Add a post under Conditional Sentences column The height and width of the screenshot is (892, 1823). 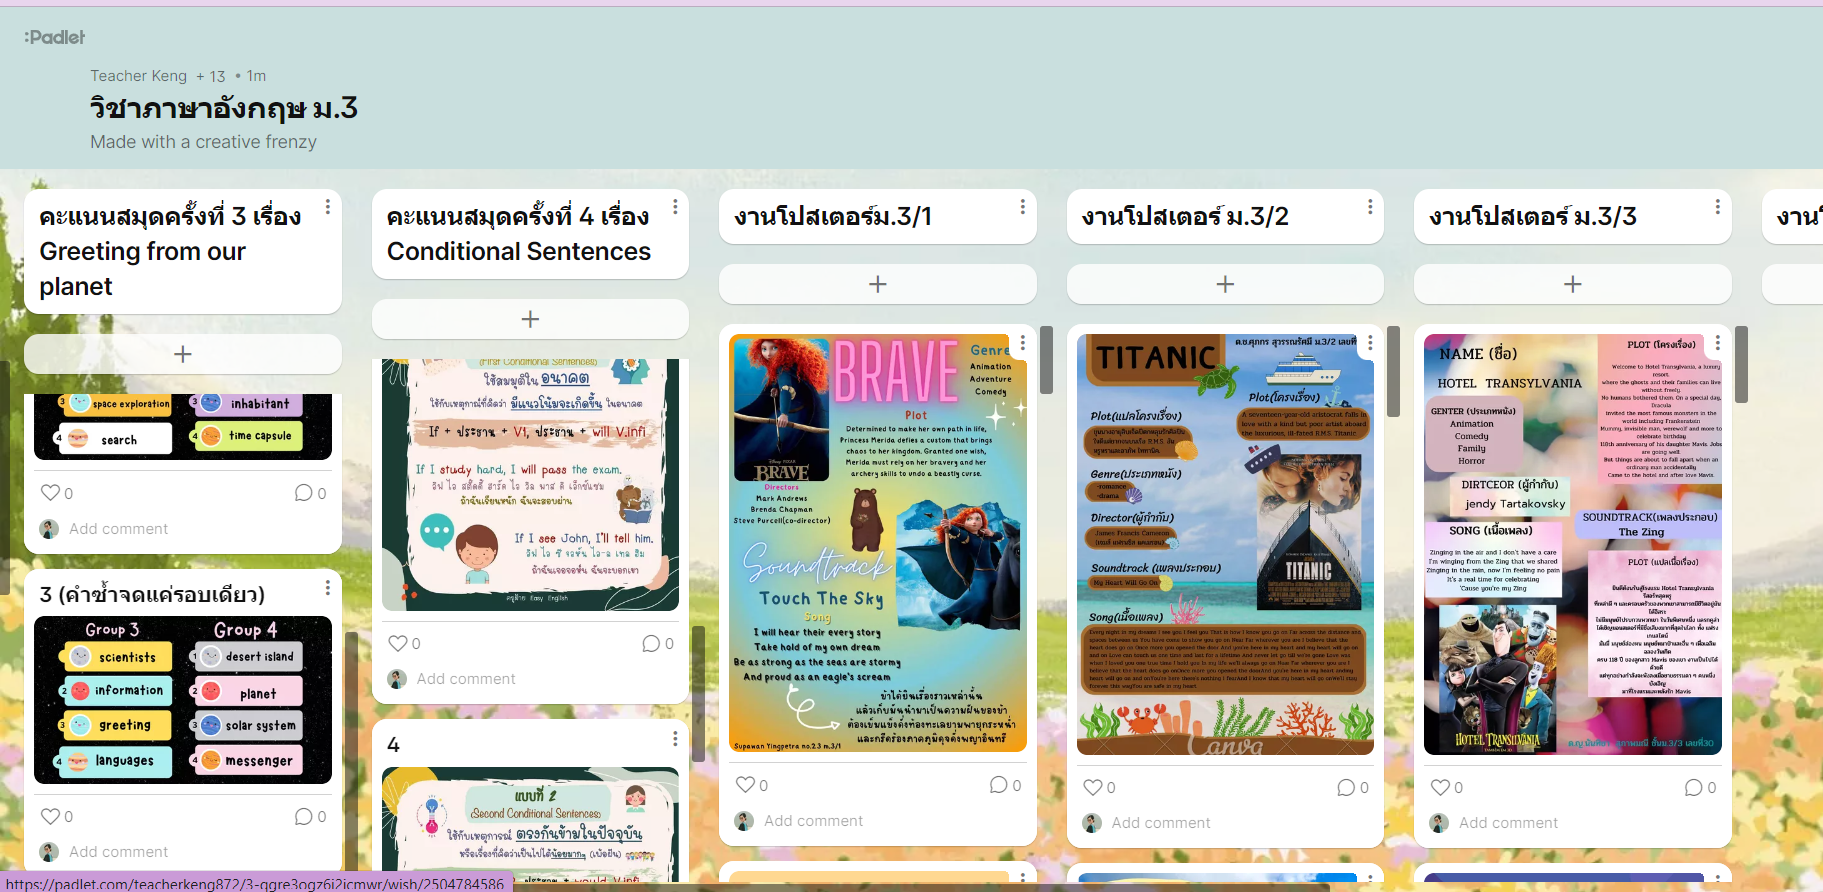[530, 319]
